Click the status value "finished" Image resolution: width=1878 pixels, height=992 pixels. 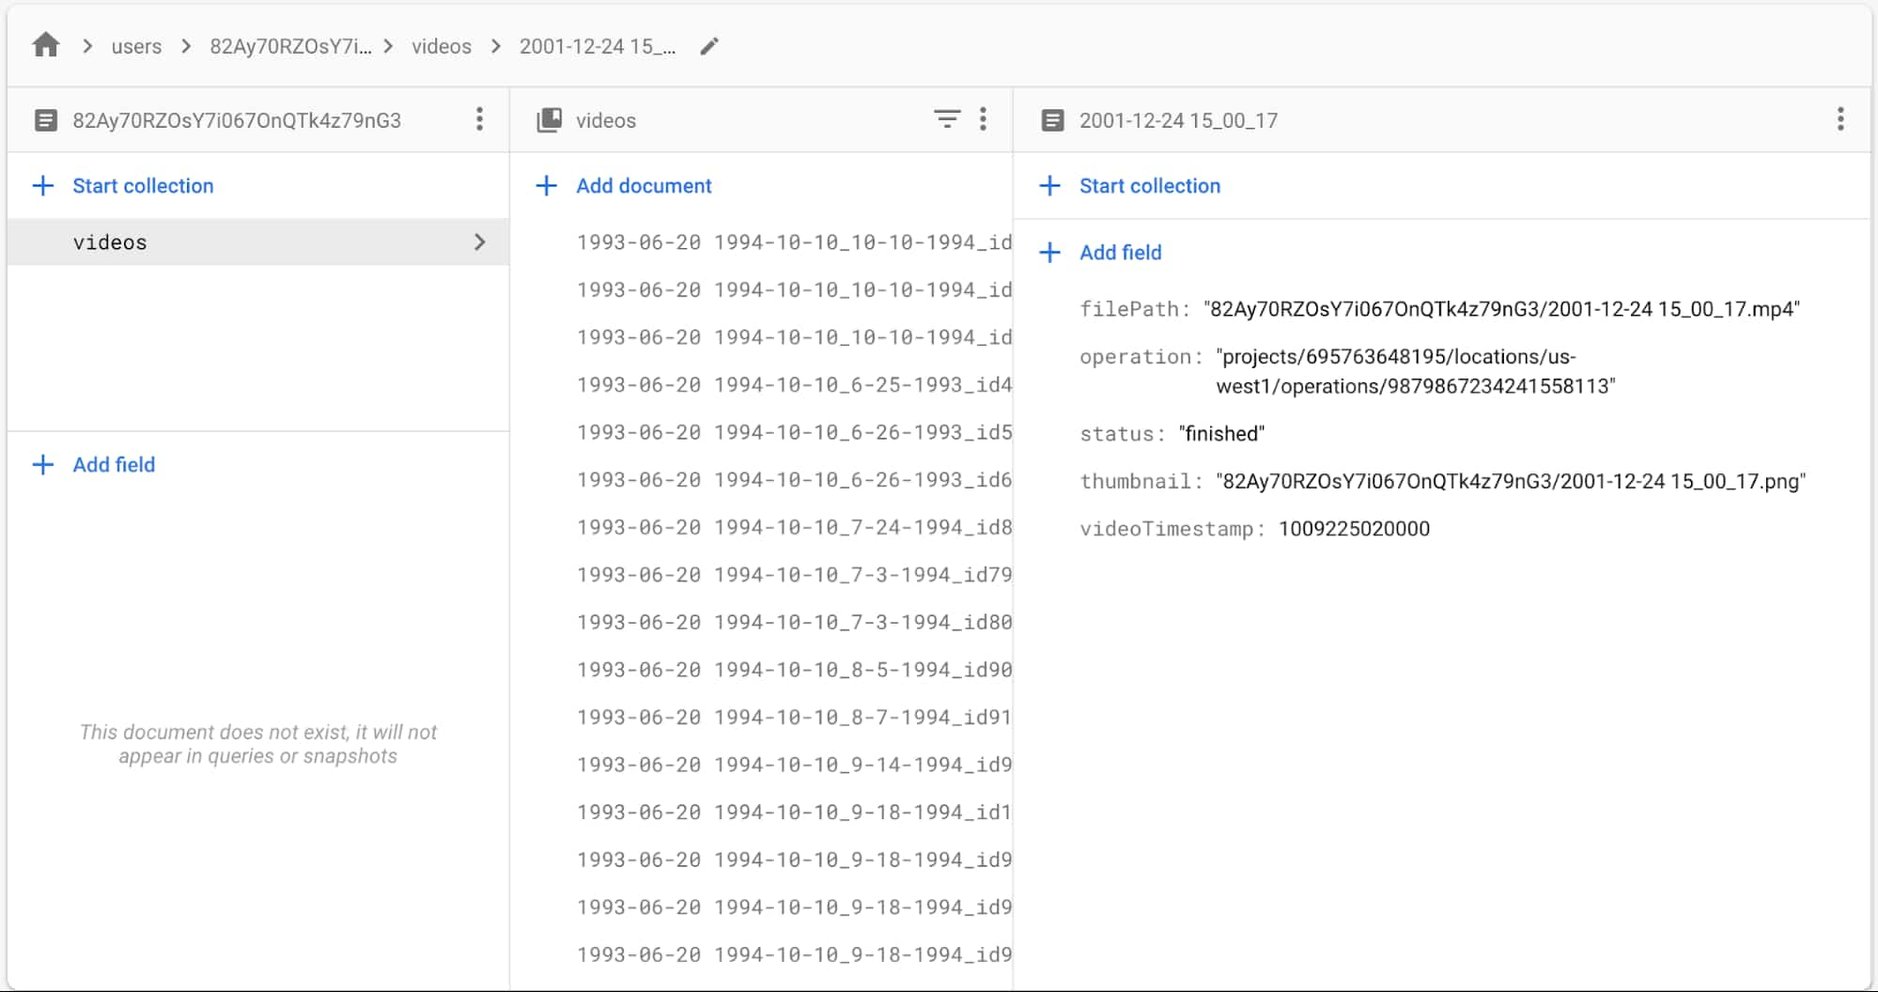(x=1222, y=434)
